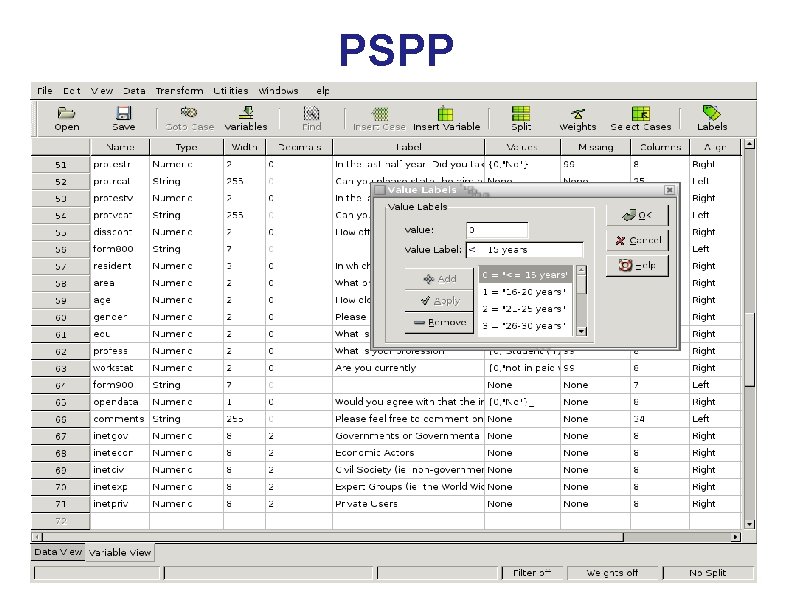Open the Data menu
This screenshot has width=794, height=595.
click(134, 91)
